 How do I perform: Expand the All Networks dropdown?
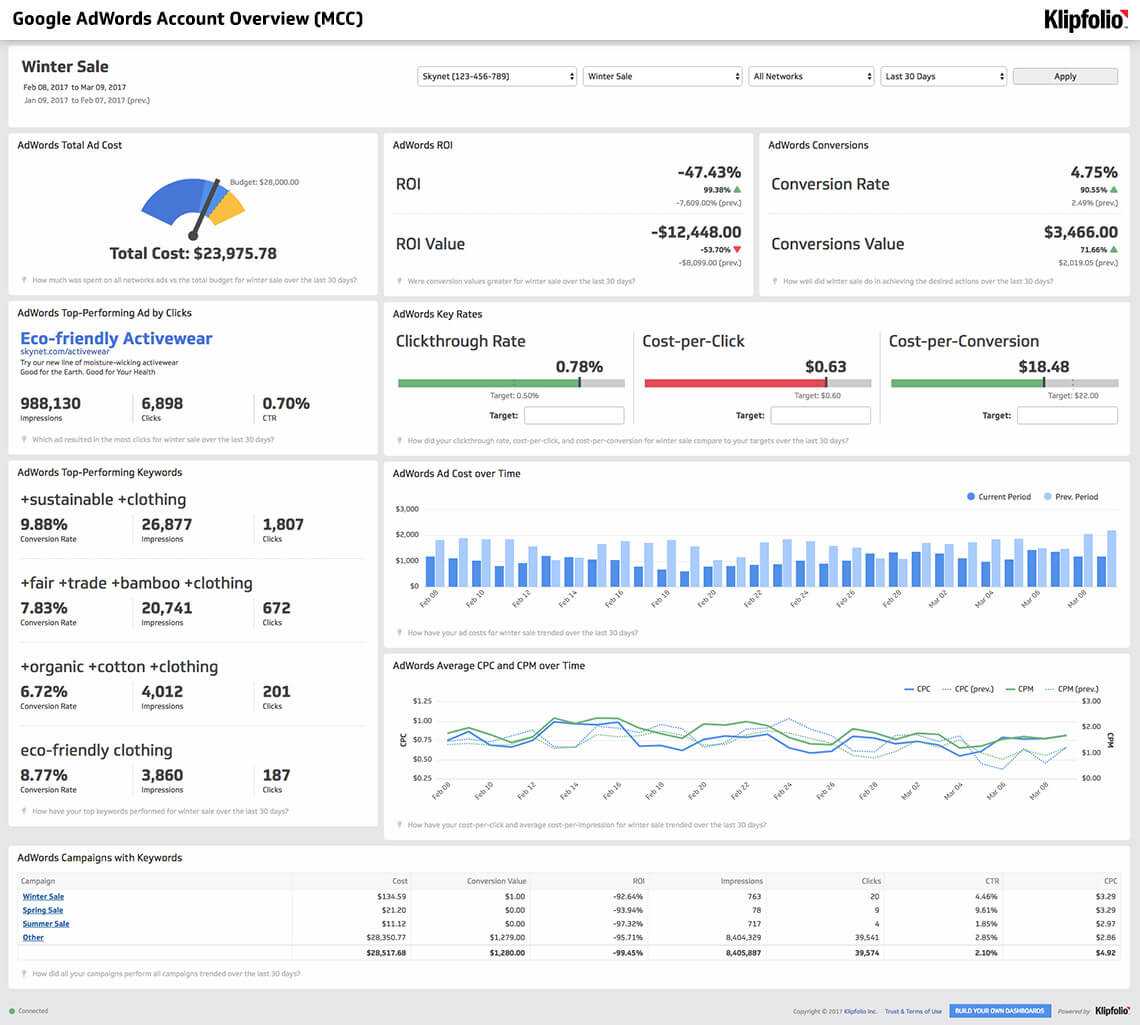coord(811,76)
